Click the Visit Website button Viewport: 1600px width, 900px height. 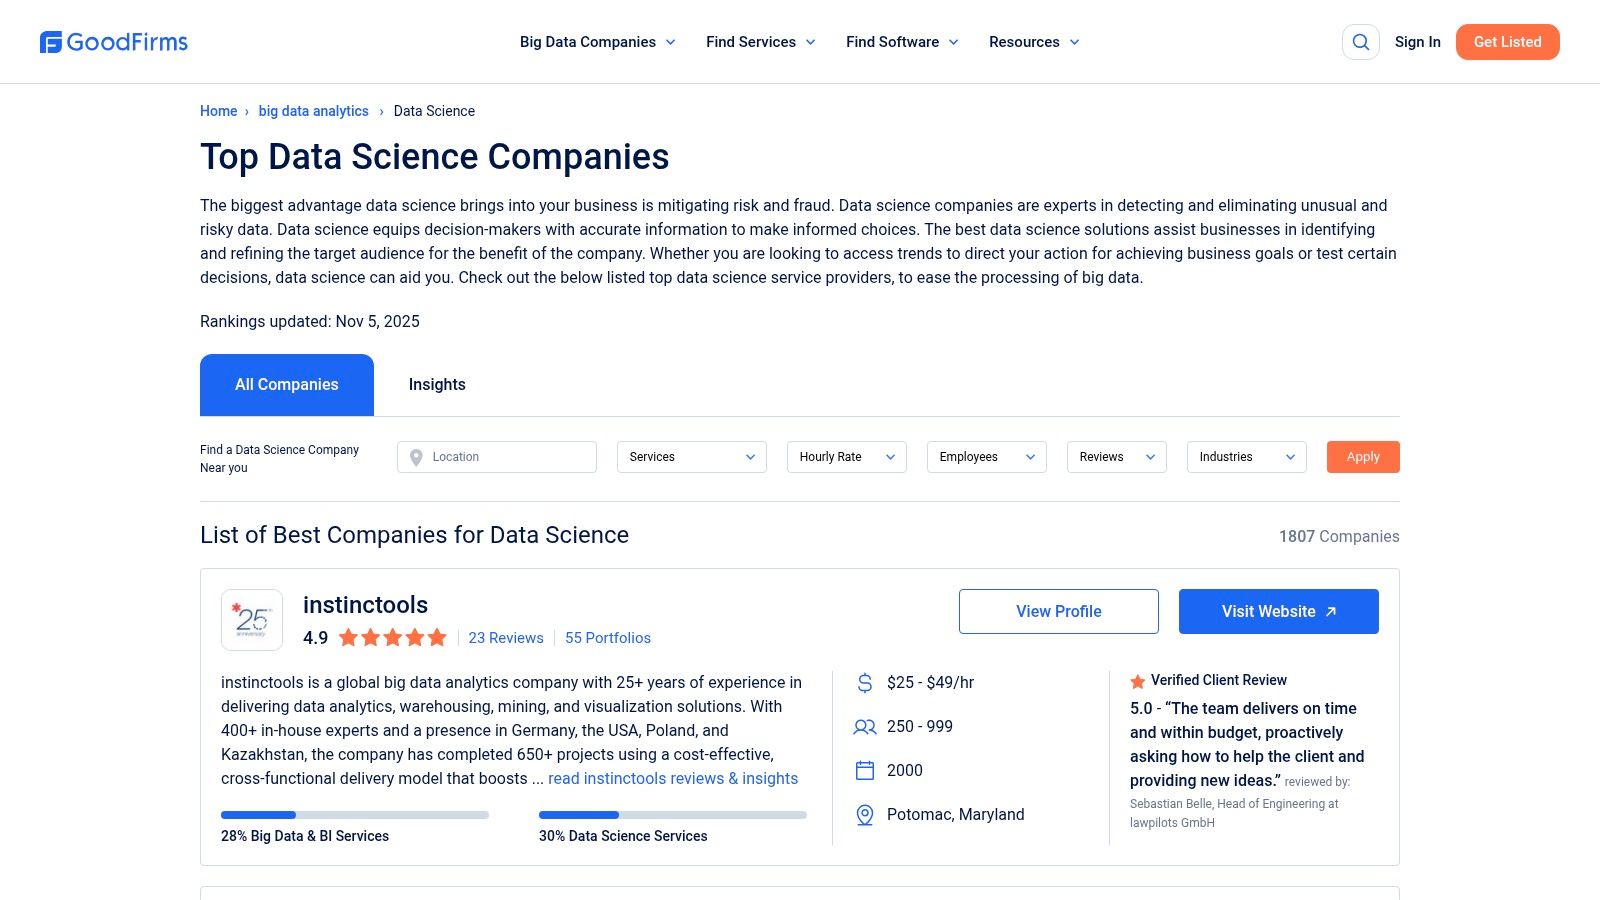1278,611
